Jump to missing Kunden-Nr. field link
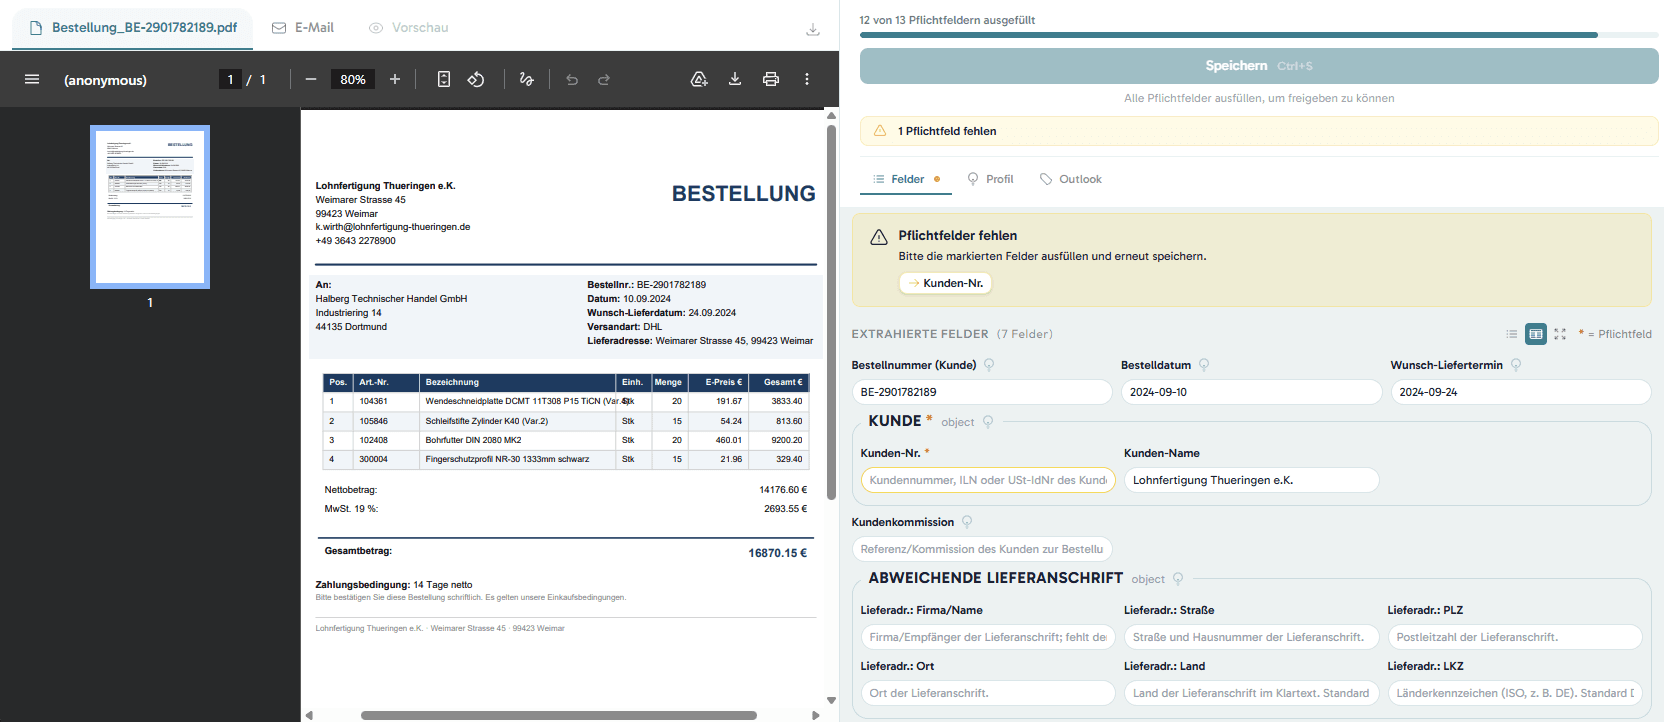 tap(945, 283)
